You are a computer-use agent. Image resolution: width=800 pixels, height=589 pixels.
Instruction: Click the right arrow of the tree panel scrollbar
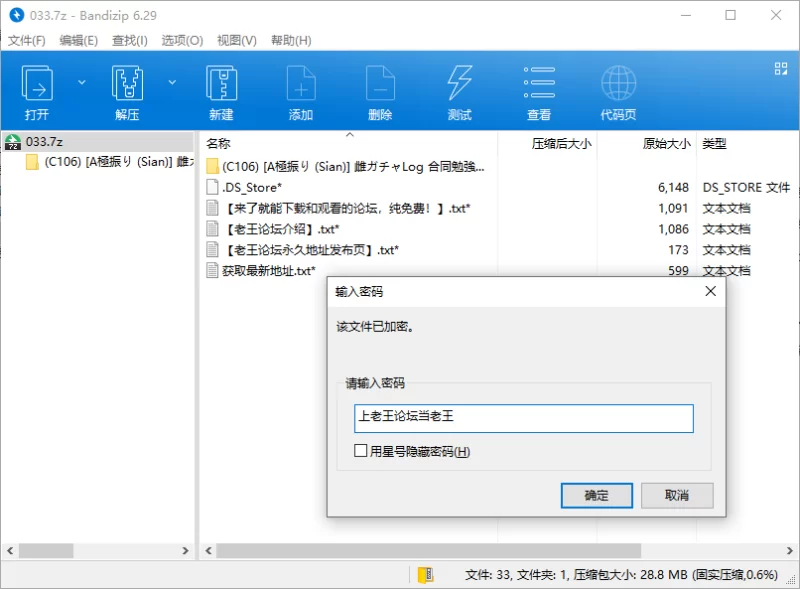pyautogui.click(x=185, y=551)
